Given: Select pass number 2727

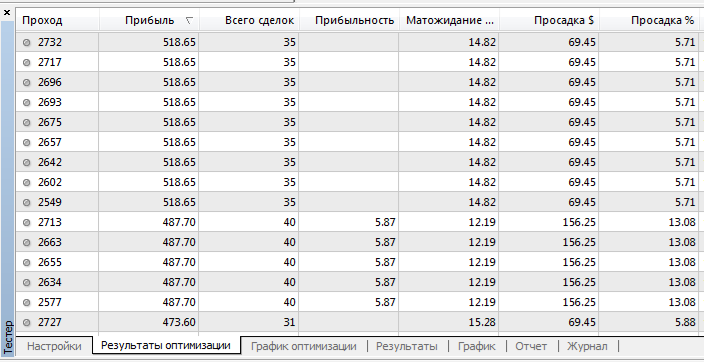Looking at the screenshot, I should (x=50, y=322).
